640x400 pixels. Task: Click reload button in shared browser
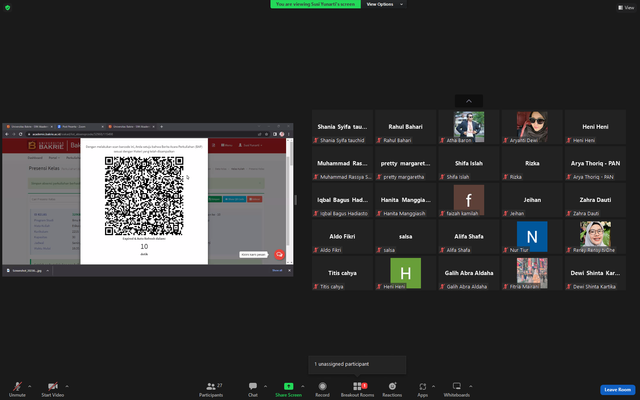[20, 134]
